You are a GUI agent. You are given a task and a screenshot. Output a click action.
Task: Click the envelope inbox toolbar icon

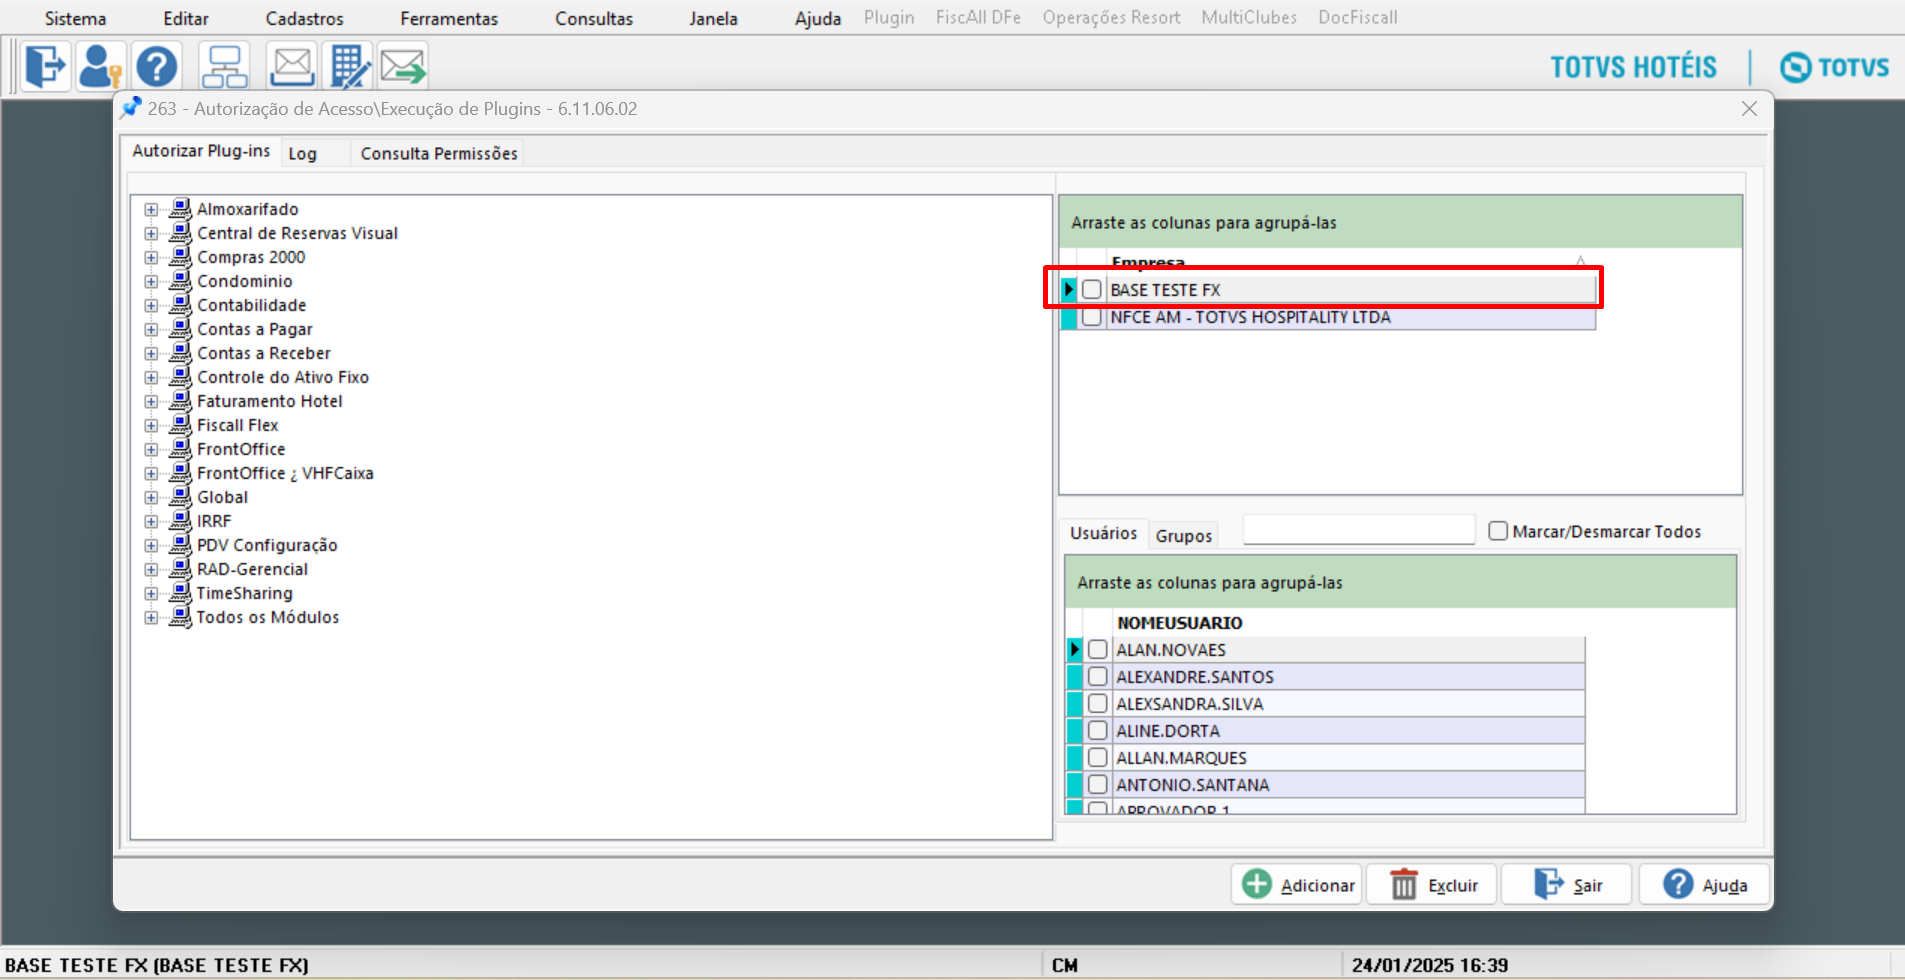(x=292, y=67)
